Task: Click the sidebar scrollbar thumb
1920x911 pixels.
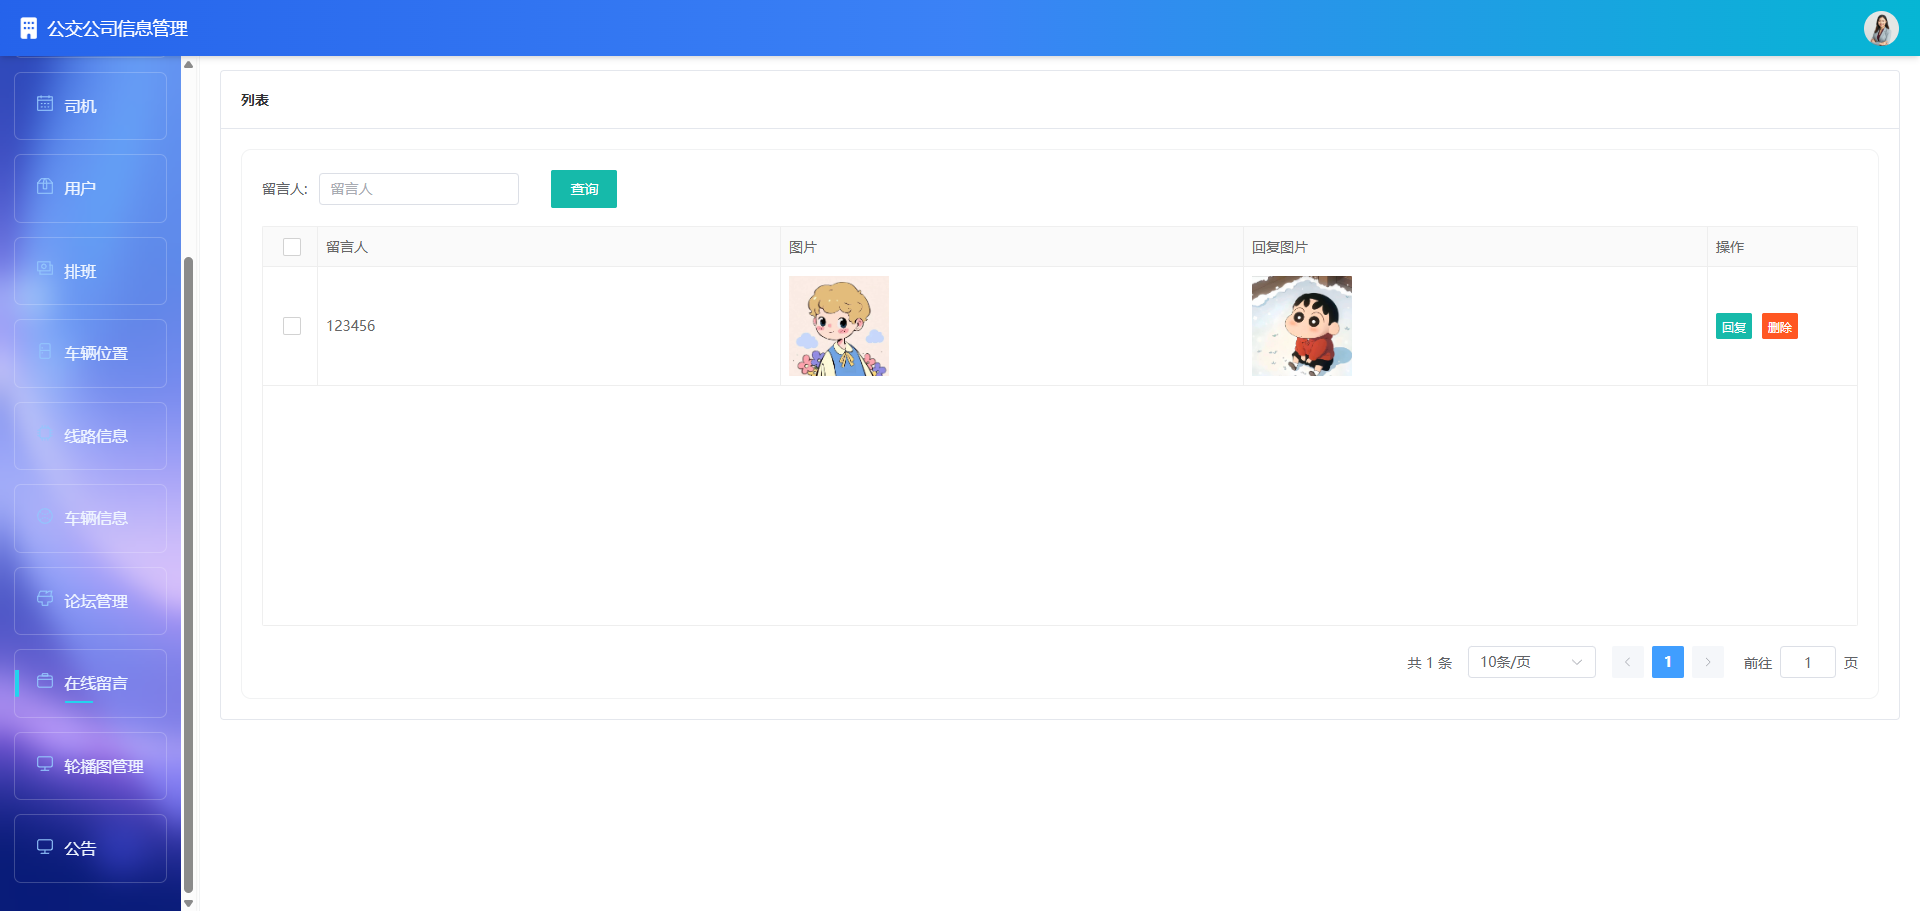Action: point(188,575)
